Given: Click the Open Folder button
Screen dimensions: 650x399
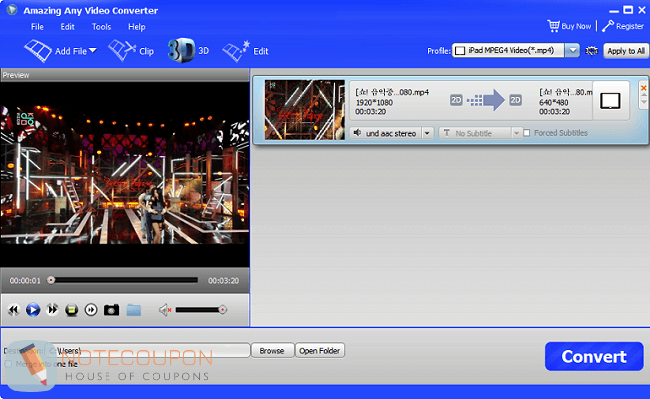Looking at the screenshot, I should [320, 351].
